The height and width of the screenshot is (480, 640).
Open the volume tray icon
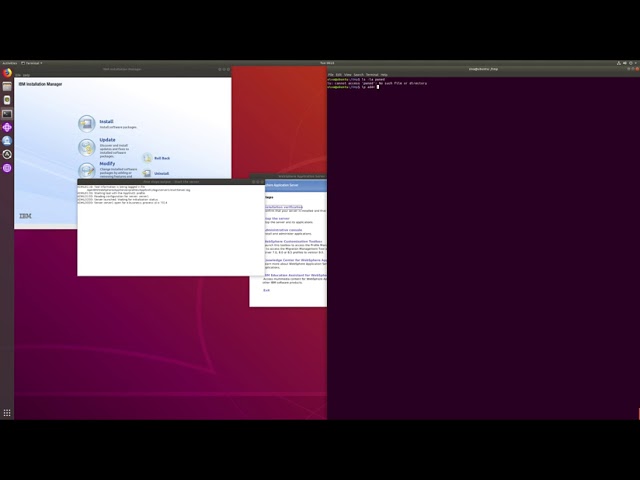pos(625,63)
